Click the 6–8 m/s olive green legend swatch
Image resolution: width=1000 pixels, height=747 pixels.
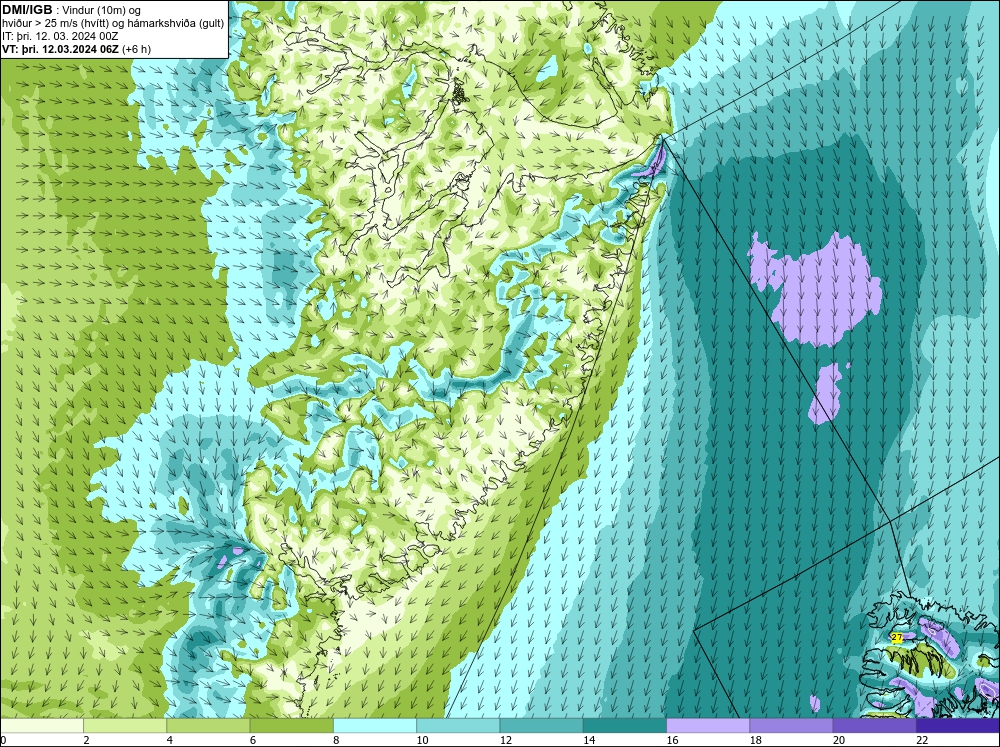coord(291,725)
